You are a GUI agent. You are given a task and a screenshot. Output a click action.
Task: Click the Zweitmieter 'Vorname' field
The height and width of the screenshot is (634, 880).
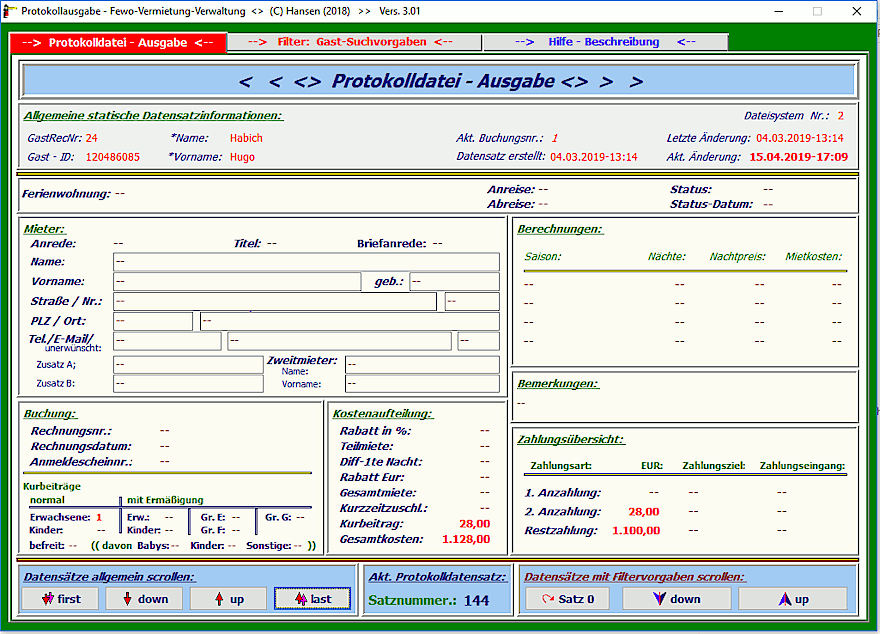[421, 383]
